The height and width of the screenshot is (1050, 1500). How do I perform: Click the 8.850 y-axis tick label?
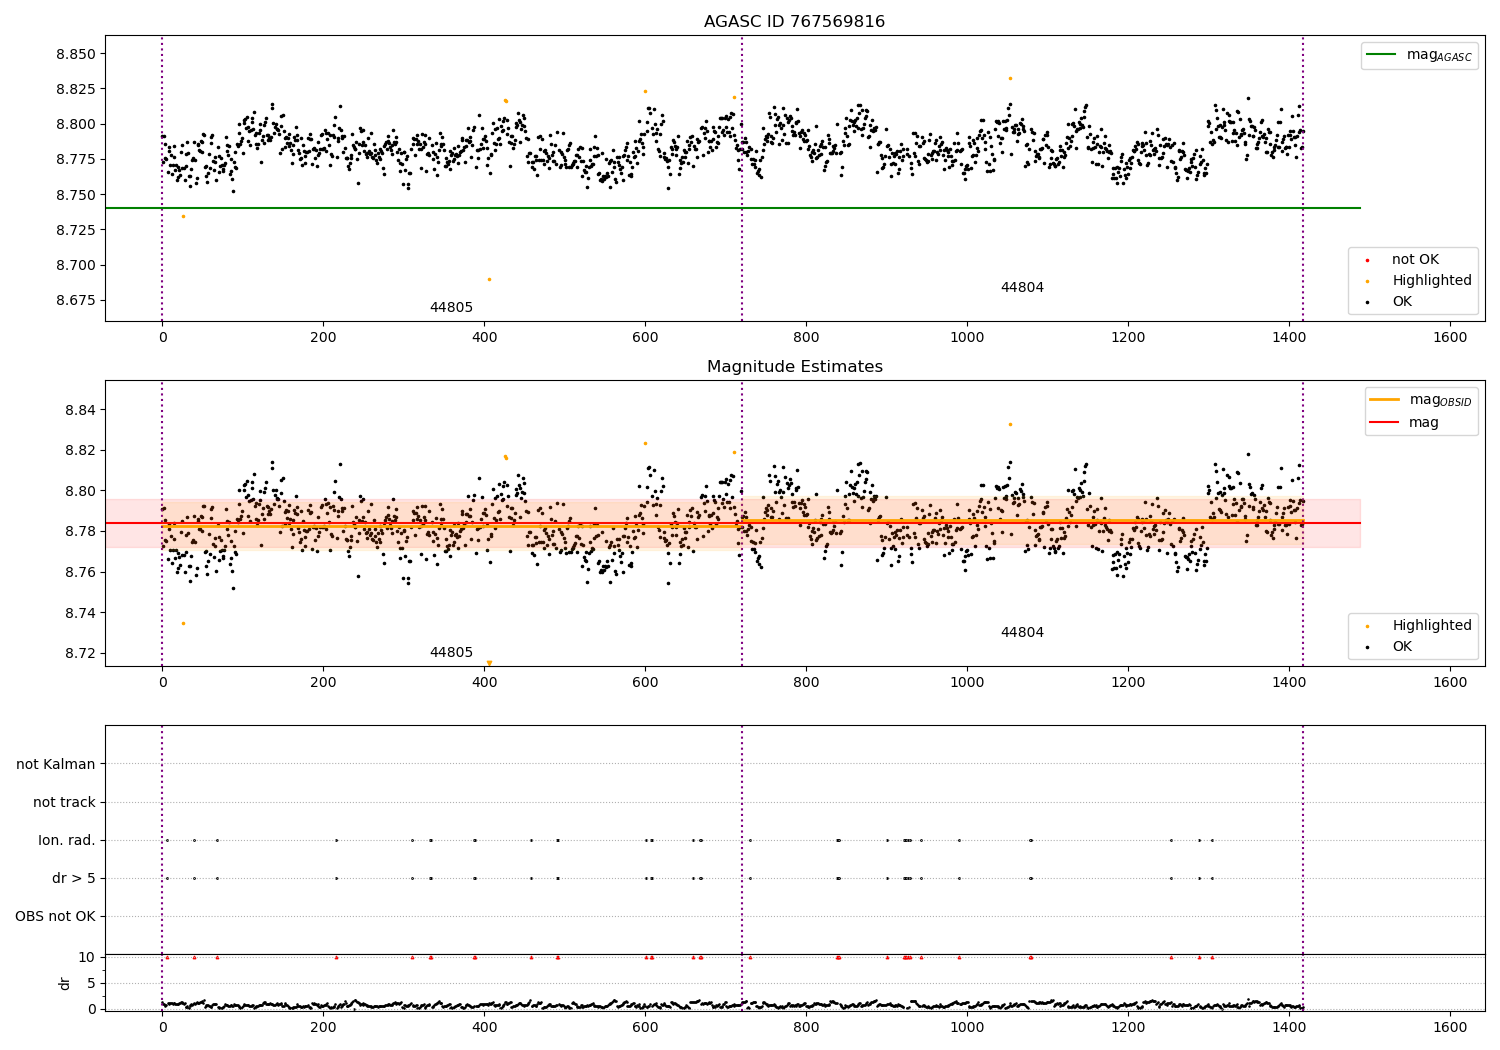coord(76,54)
